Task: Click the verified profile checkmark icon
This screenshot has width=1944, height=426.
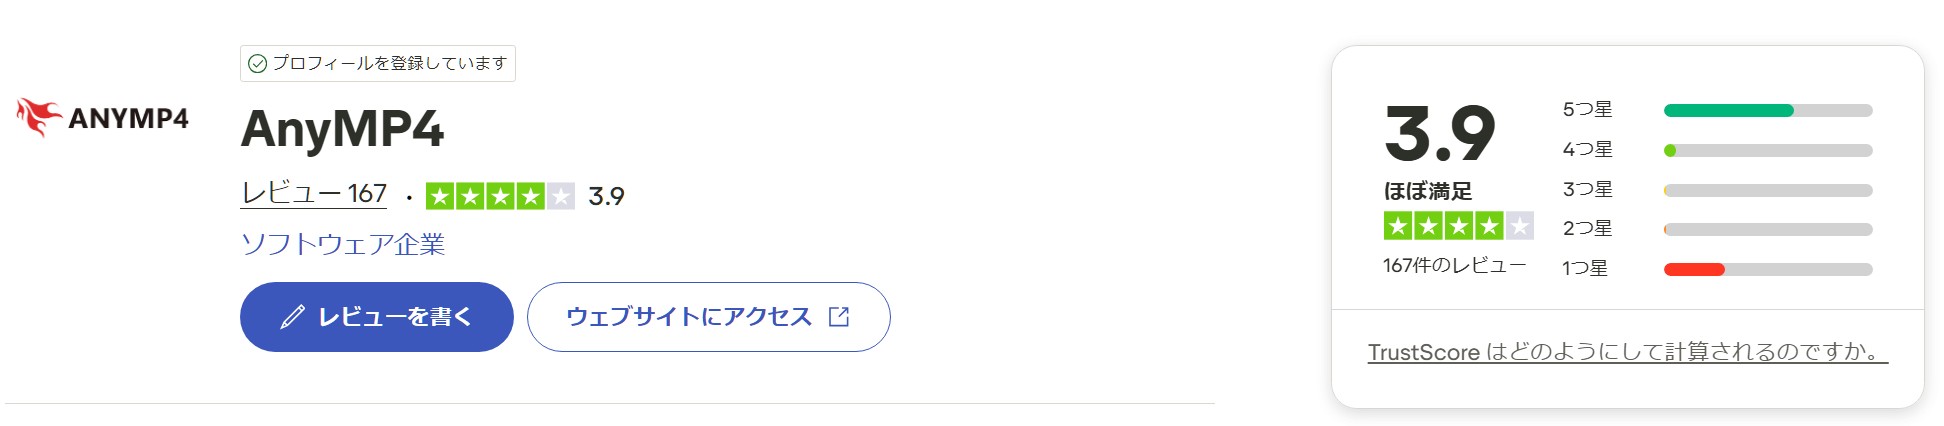Action: point(257,64)
